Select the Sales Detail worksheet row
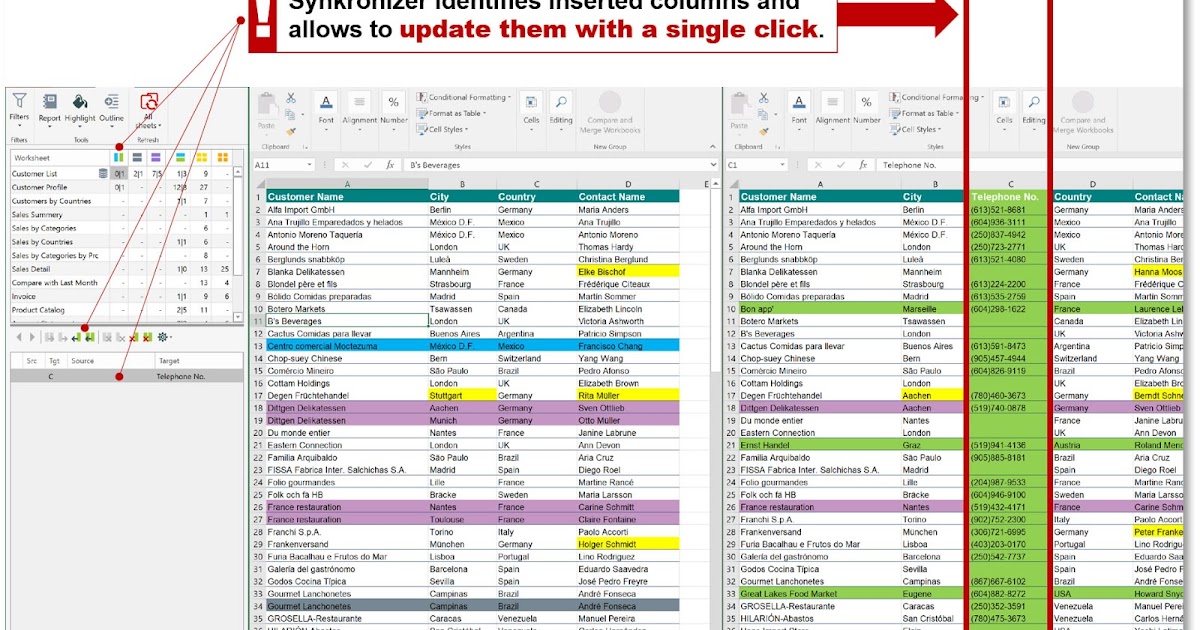This screenshot has width=1200, height=630. point(120,269)
